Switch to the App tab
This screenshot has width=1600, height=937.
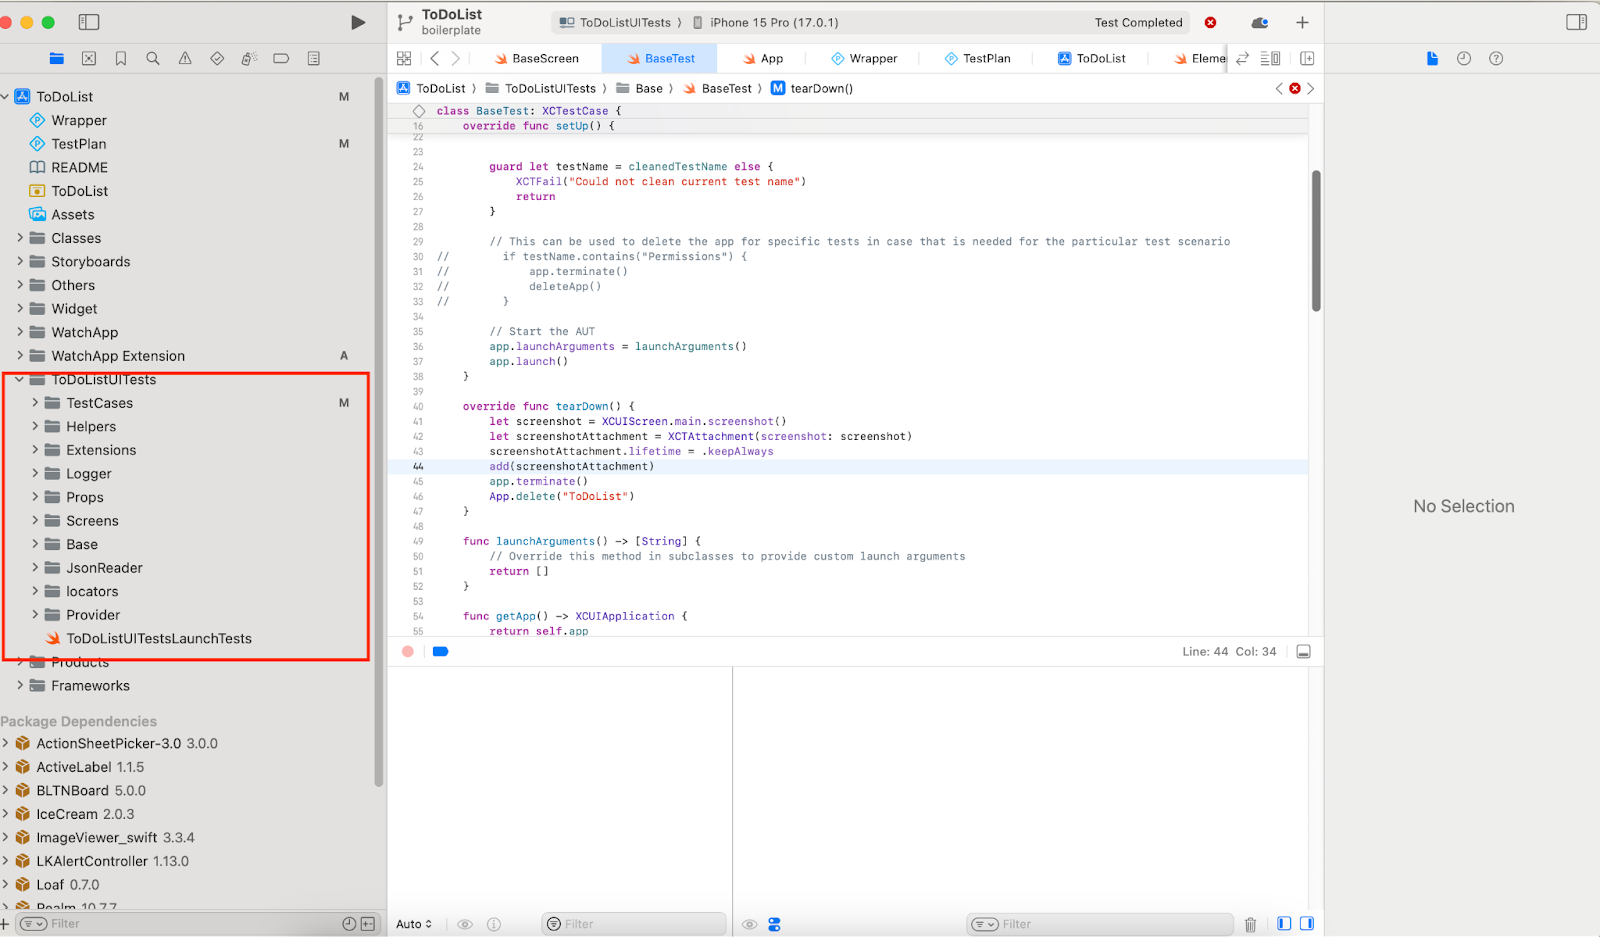[763, 59]
